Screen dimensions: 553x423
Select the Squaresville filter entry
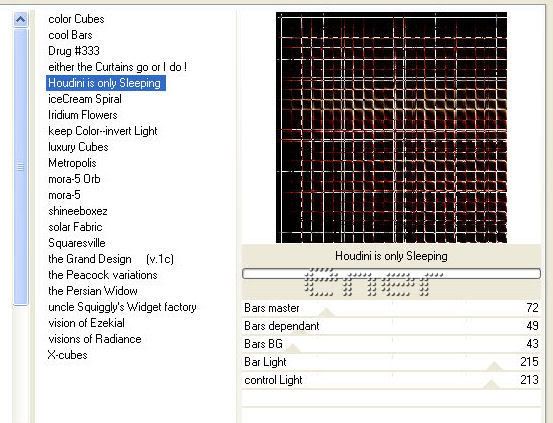[x=77, y=243]
